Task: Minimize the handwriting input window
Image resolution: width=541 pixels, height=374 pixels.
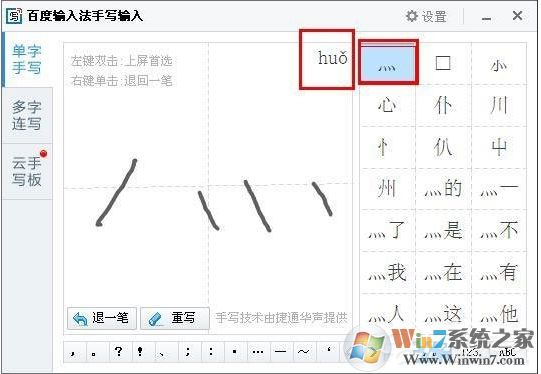Action: pyautogui.click(x=486, y=17)
